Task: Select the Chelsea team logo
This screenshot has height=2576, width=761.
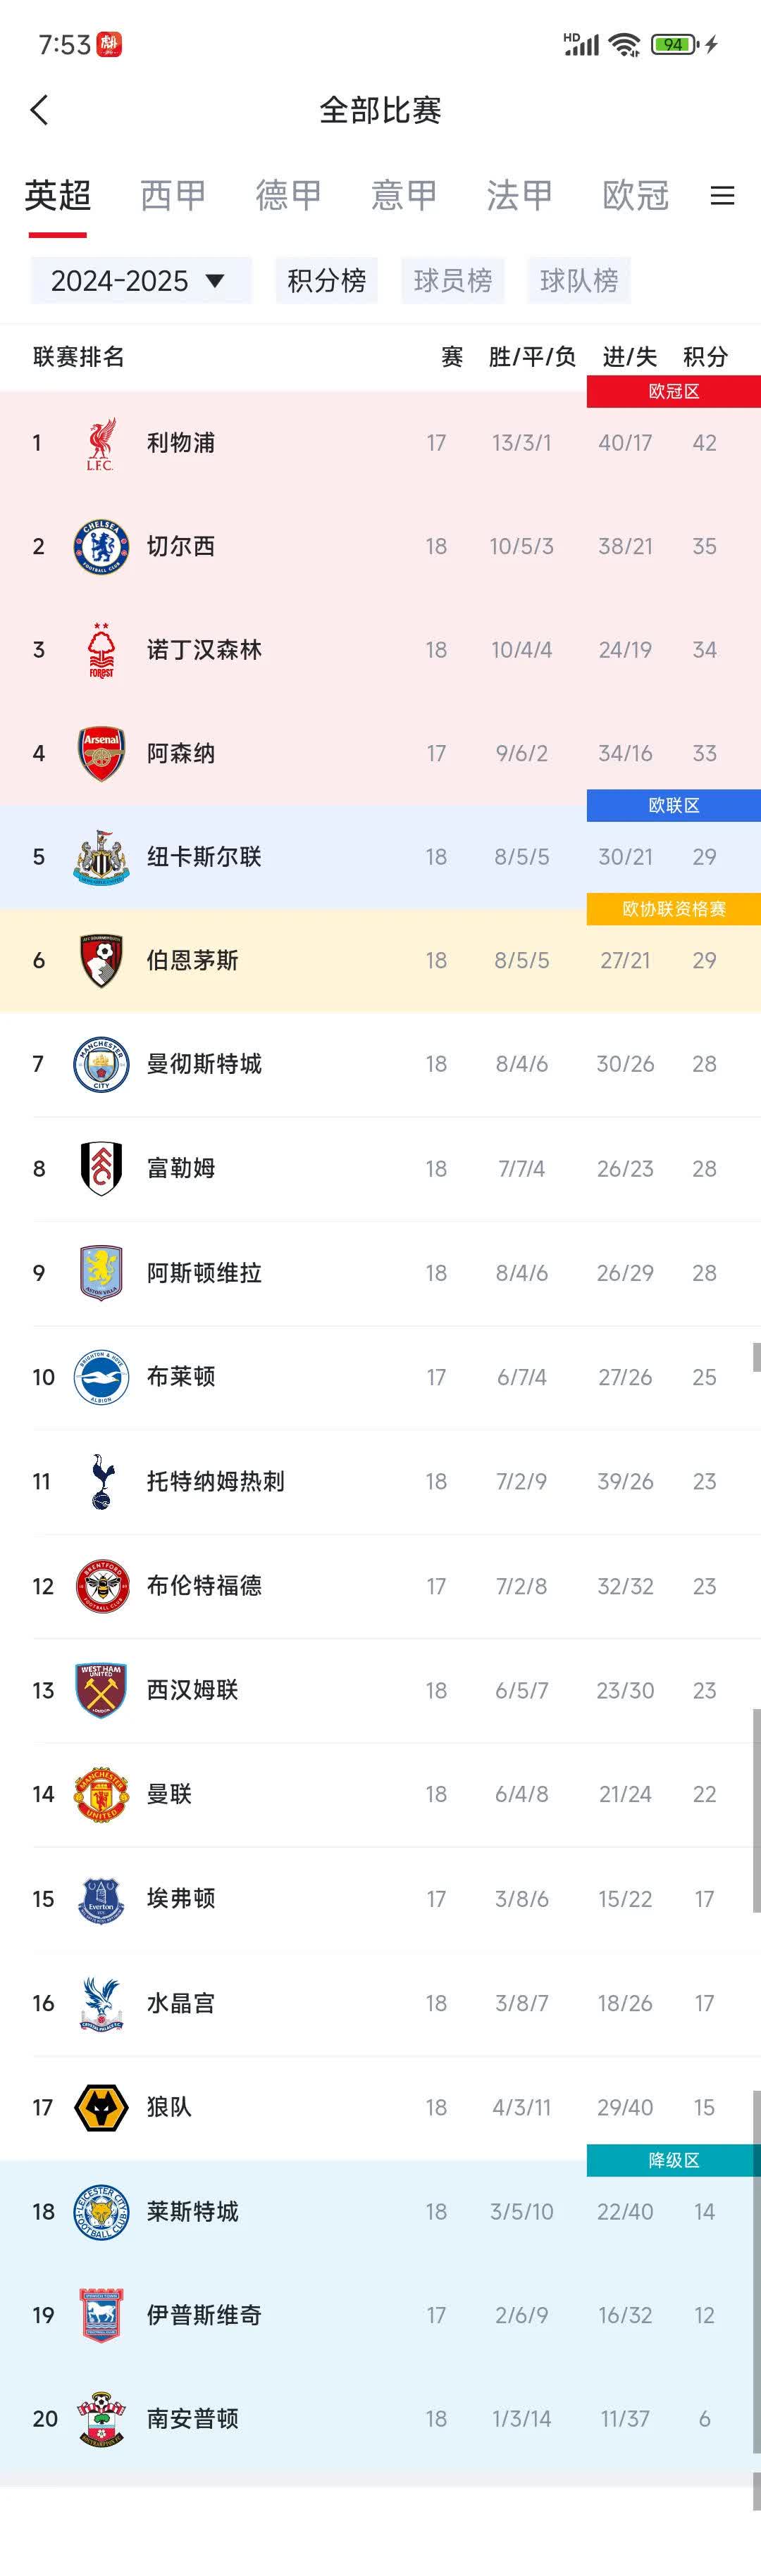Action: point(100,546)
